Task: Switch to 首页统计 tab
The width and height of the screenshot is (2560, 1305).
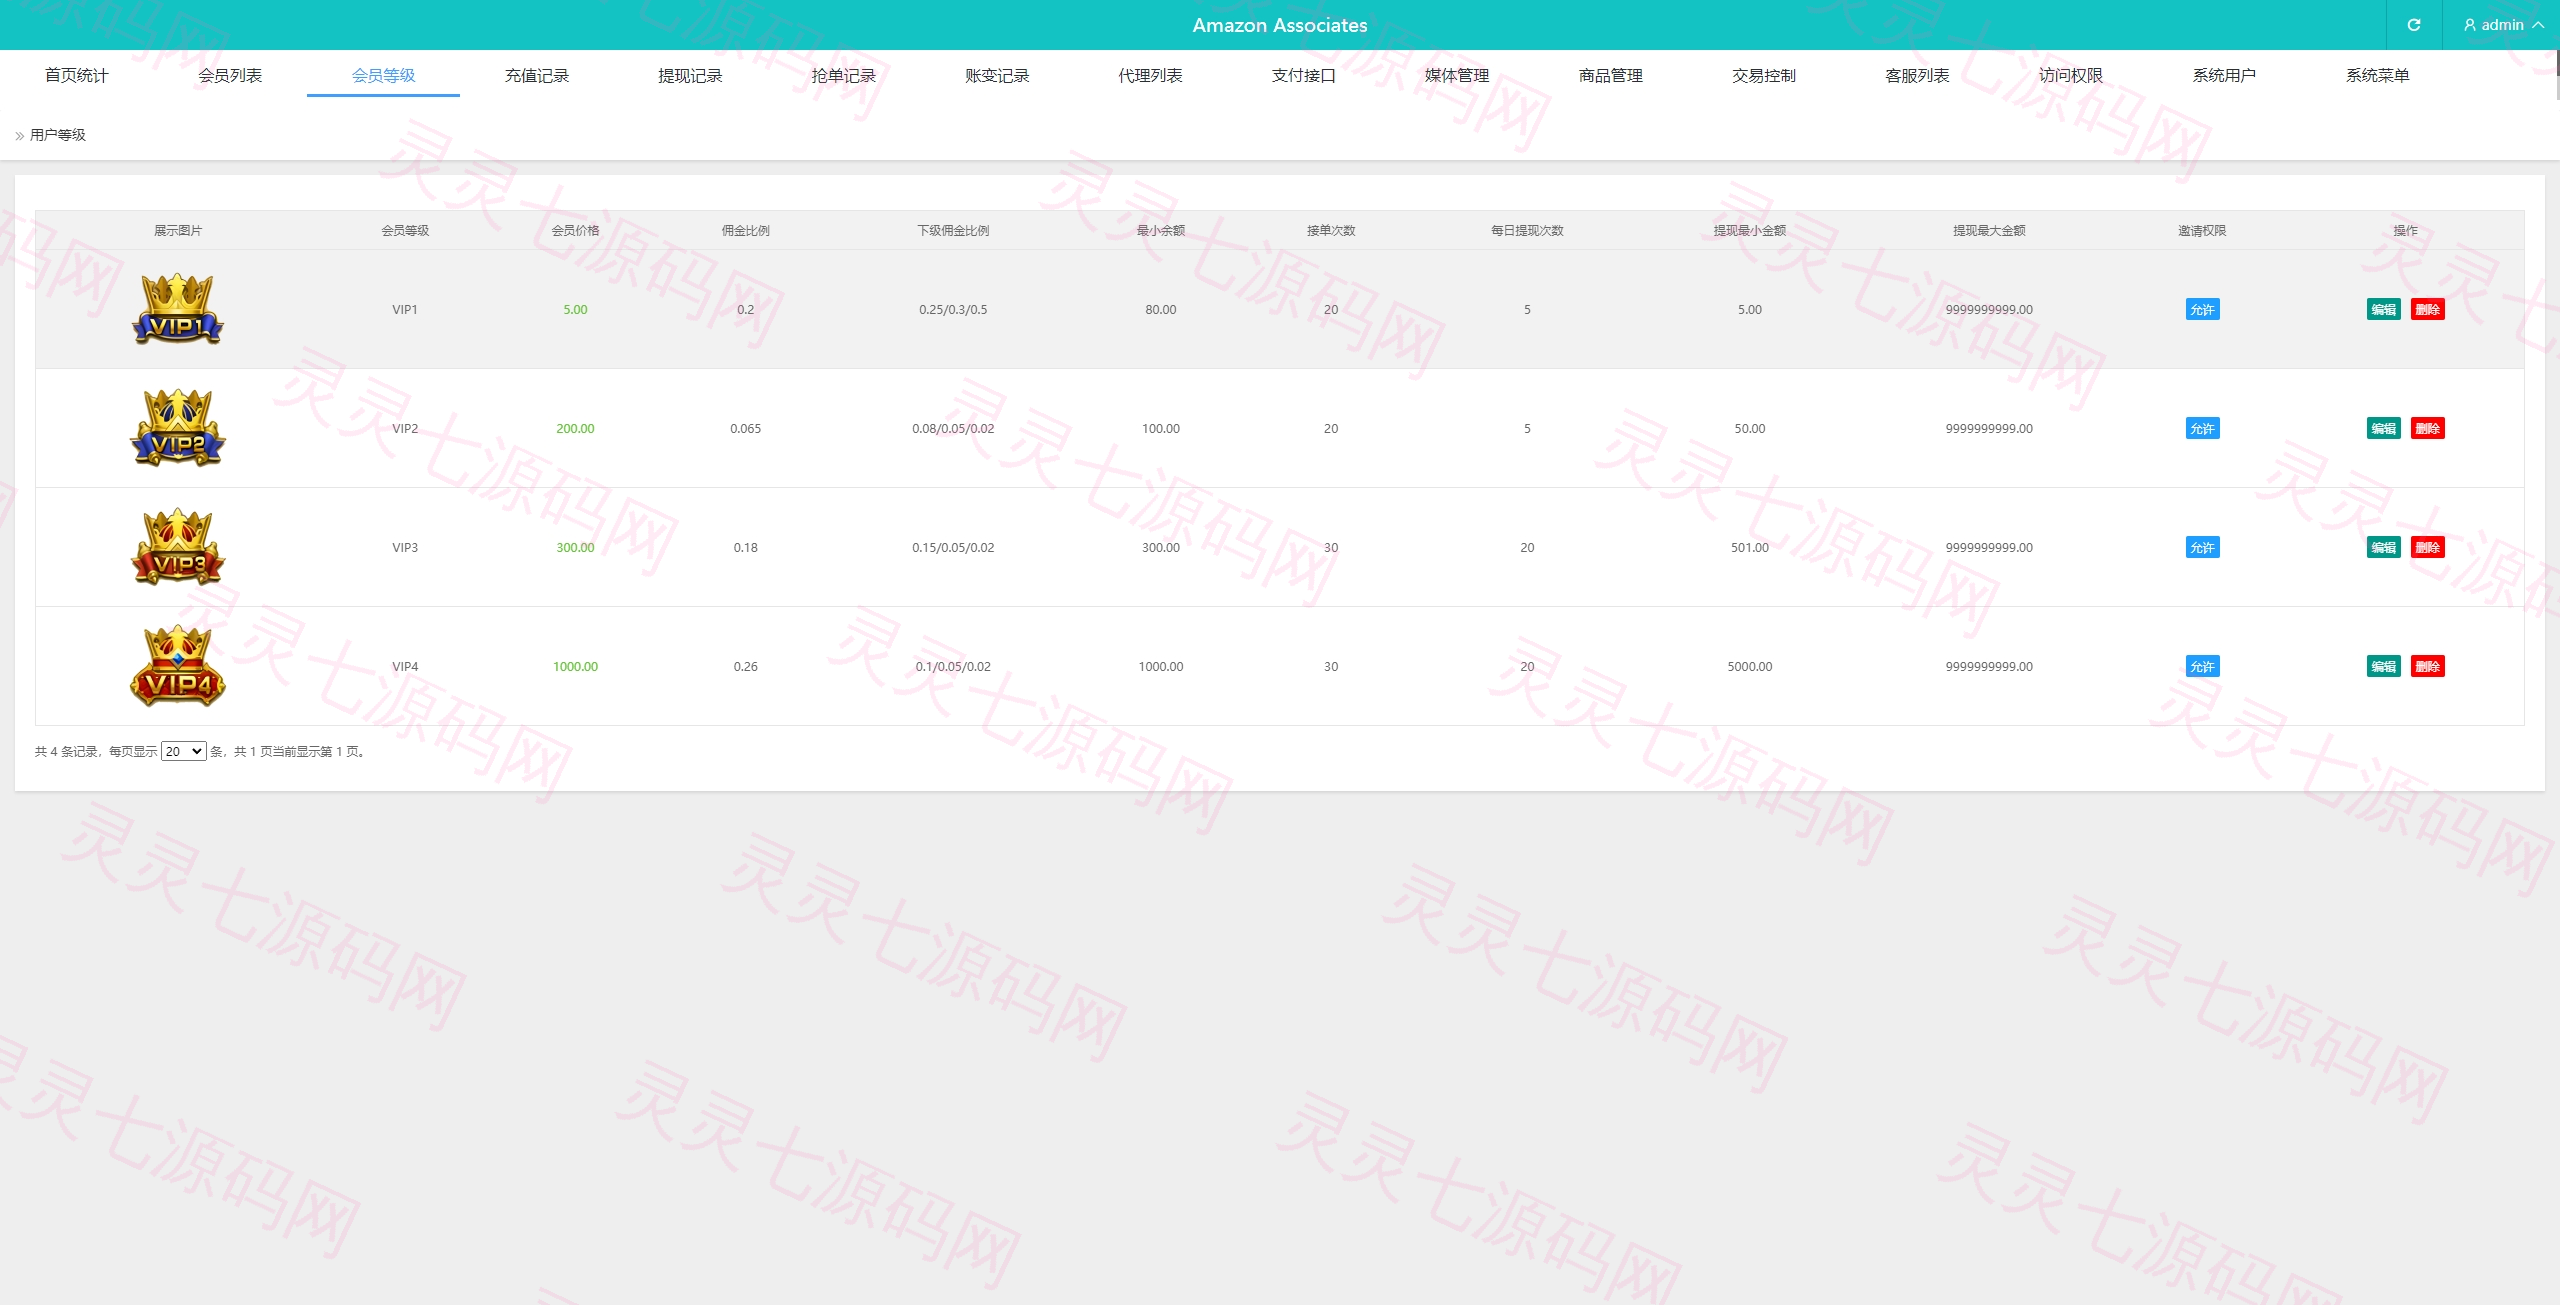Action: point(77,75)
